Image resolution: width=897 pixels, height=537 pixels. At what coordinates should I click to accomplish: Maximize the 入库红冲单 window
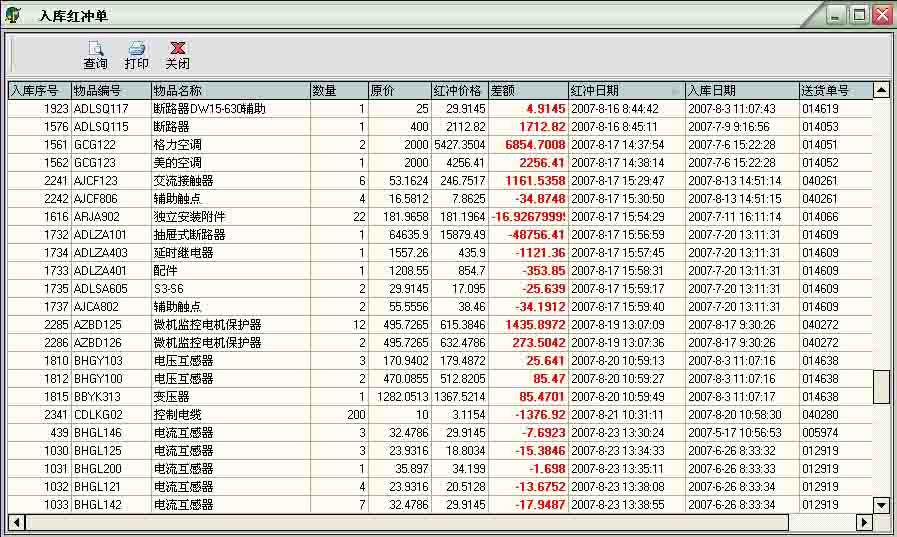[858, 15]
